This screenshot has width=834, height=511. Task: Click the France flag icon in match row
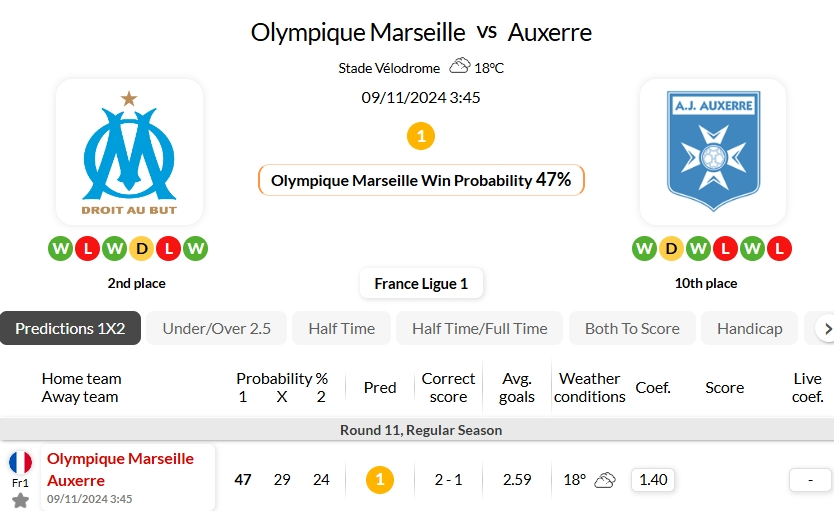[20, 463]
